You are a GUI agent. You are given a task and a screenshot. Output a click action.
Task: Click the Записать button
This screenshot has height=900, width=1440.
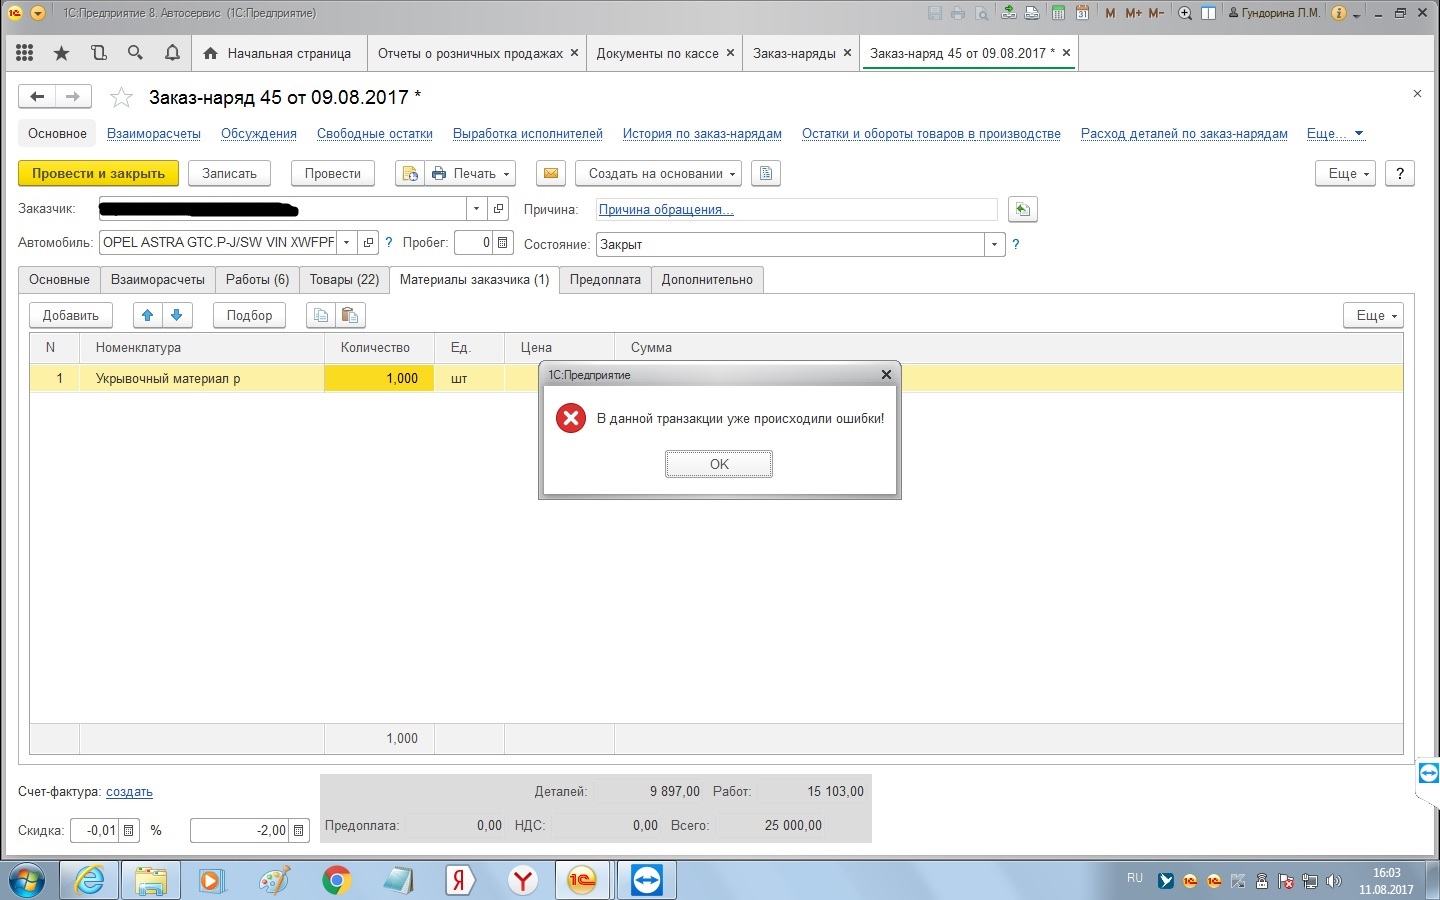point(229,173)
